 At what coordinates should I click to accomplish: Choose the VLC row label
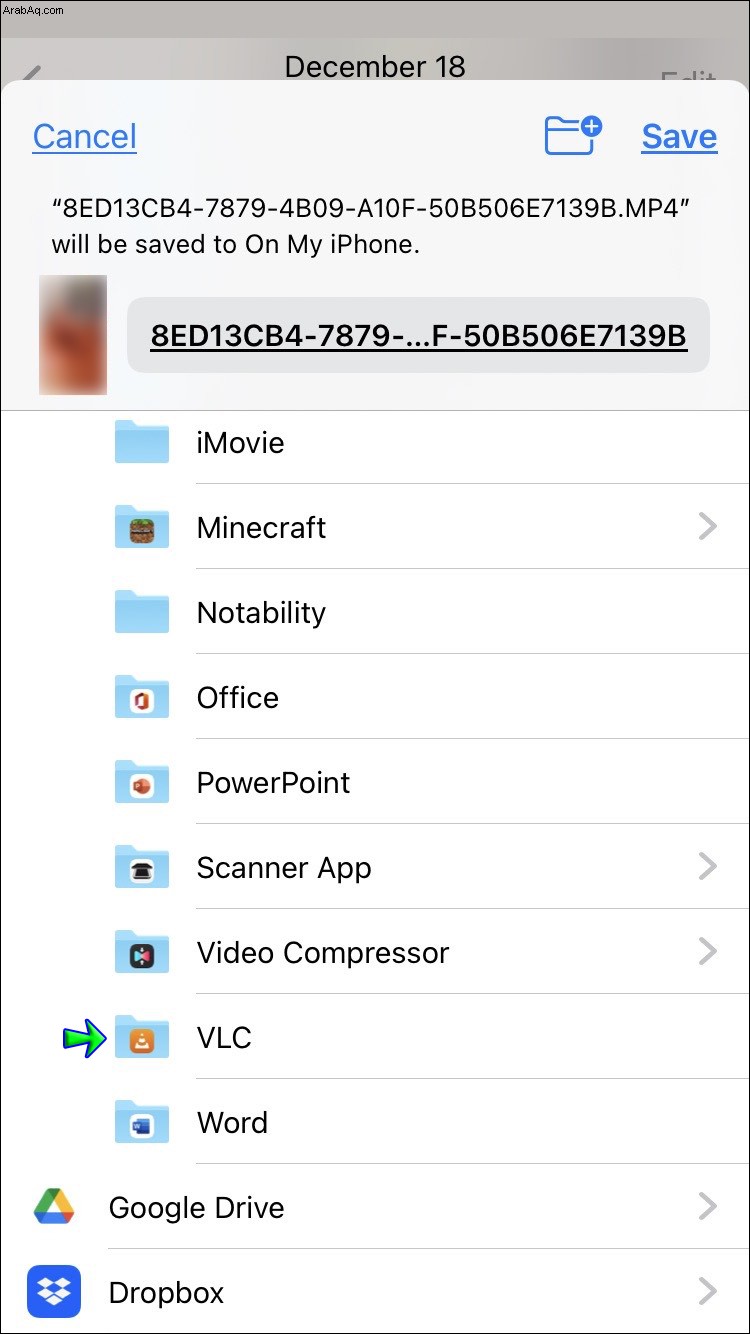[224, 1038]
